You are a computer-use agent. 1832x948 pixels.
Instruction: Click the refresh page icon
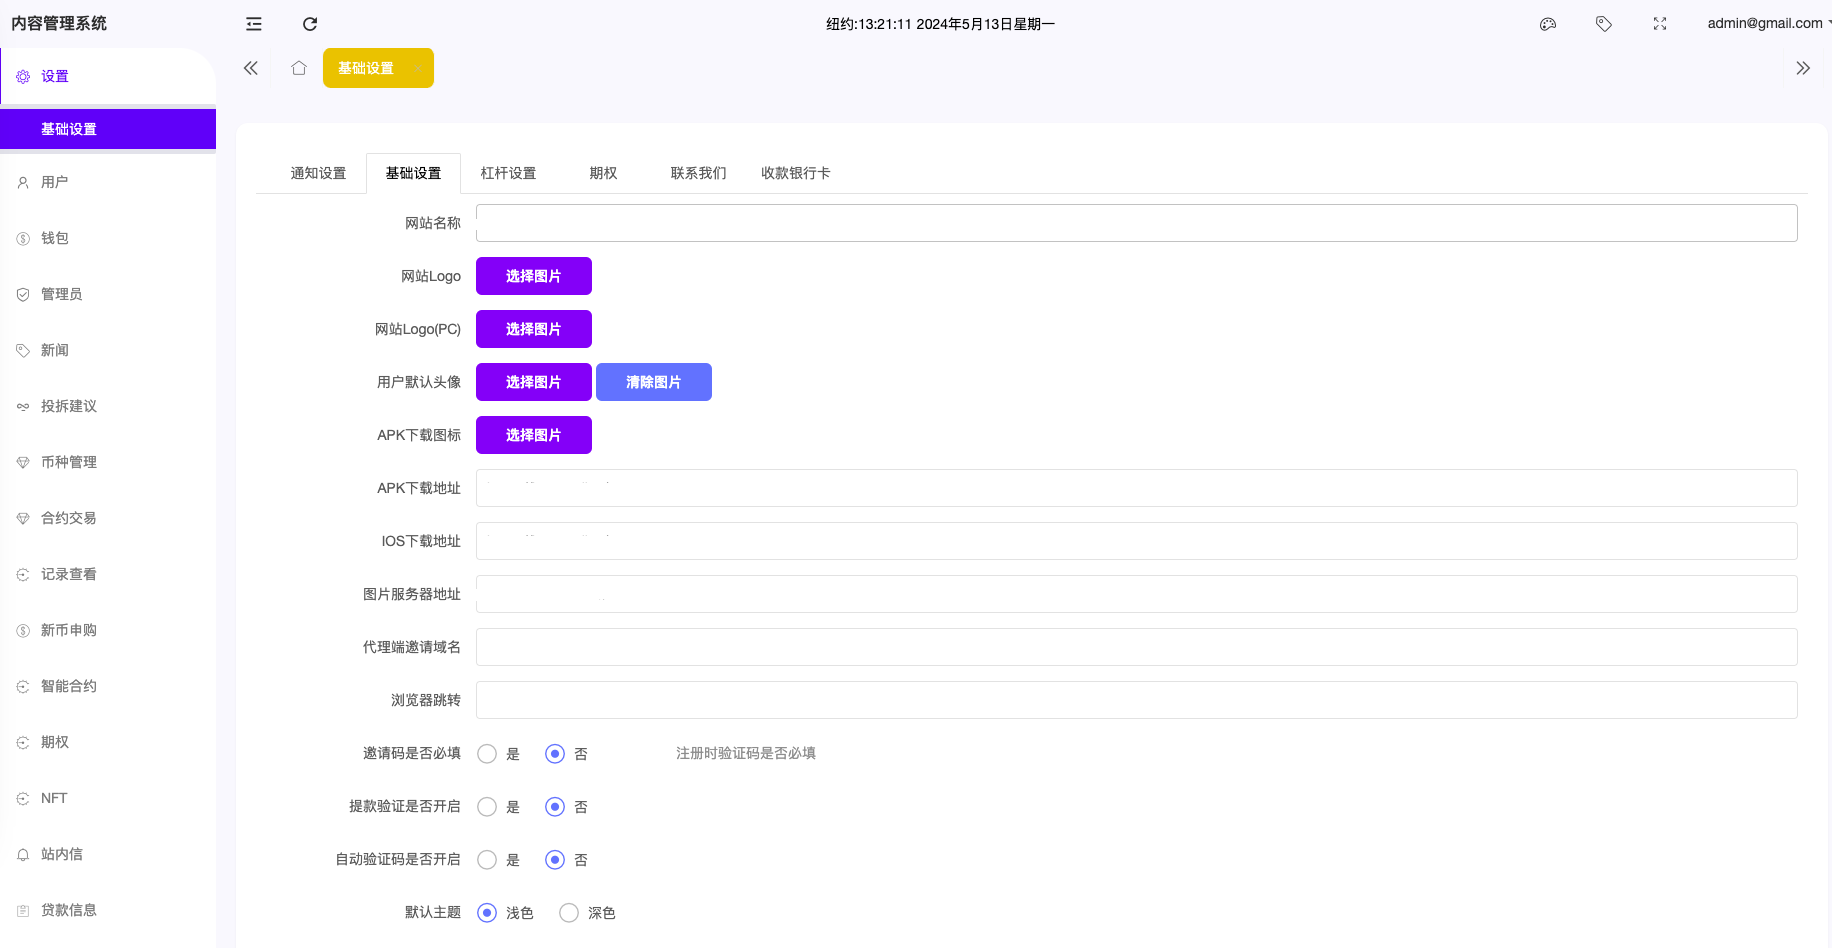pos(310,24)
